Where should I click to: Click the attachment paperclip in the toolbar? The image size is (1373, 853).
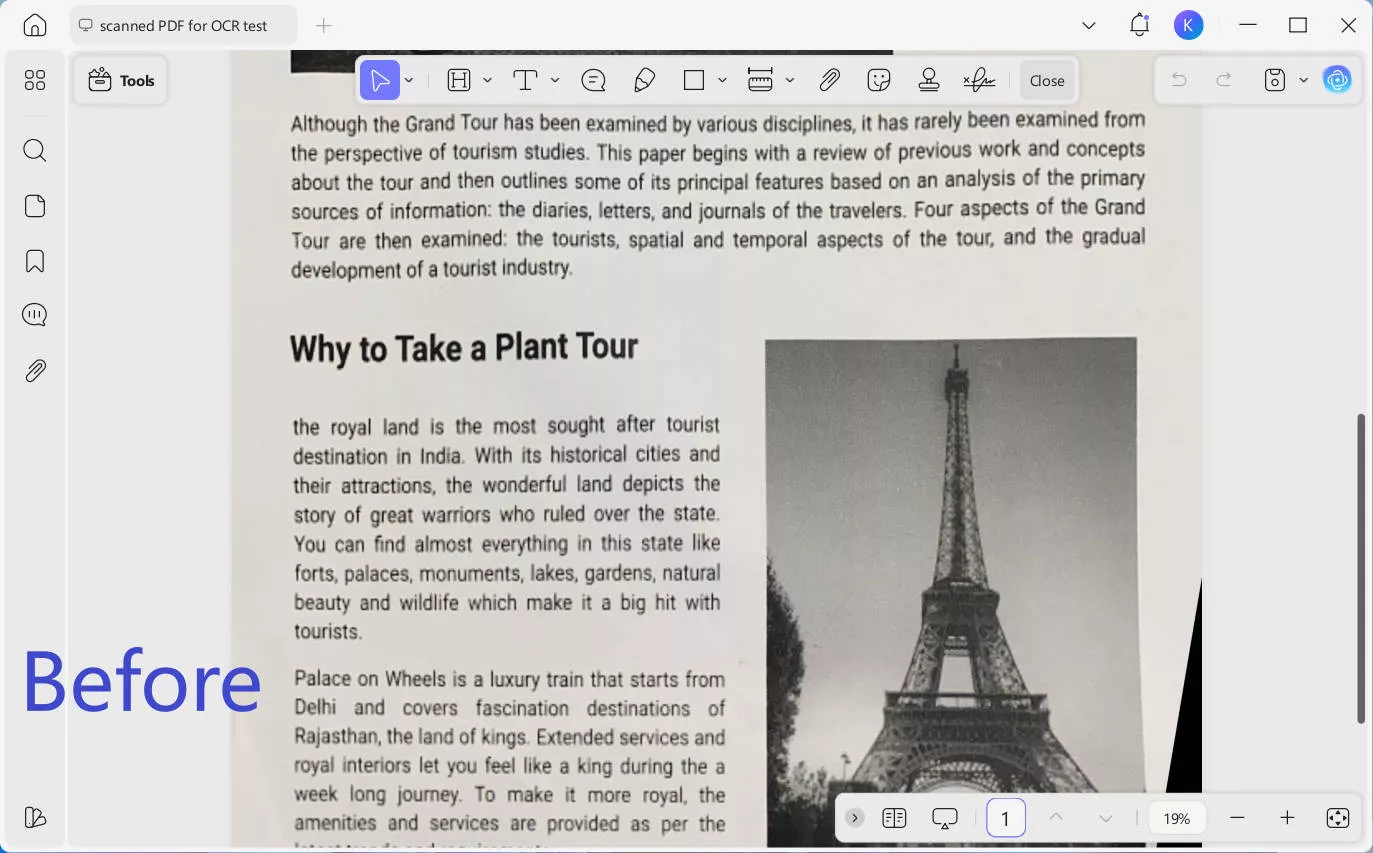click(x=829, y=81)
